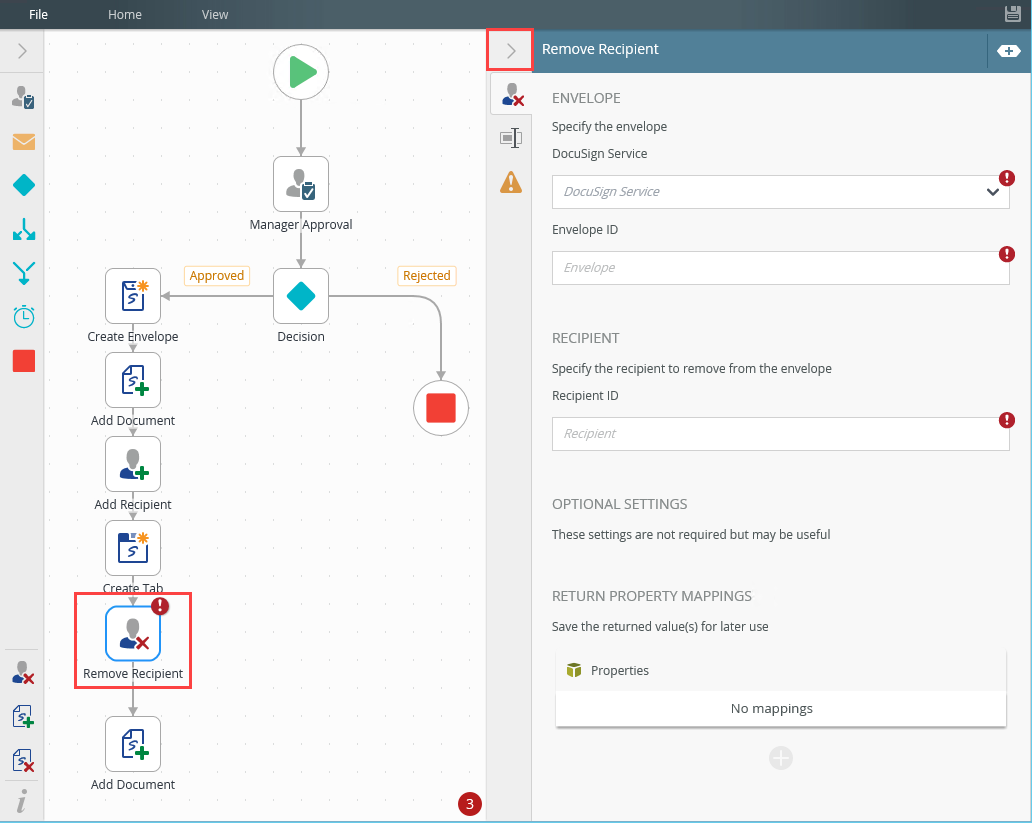Select the Create Tab step
Image resolution: width=1032 pixels, height=823 pixels.
(133, 548)
